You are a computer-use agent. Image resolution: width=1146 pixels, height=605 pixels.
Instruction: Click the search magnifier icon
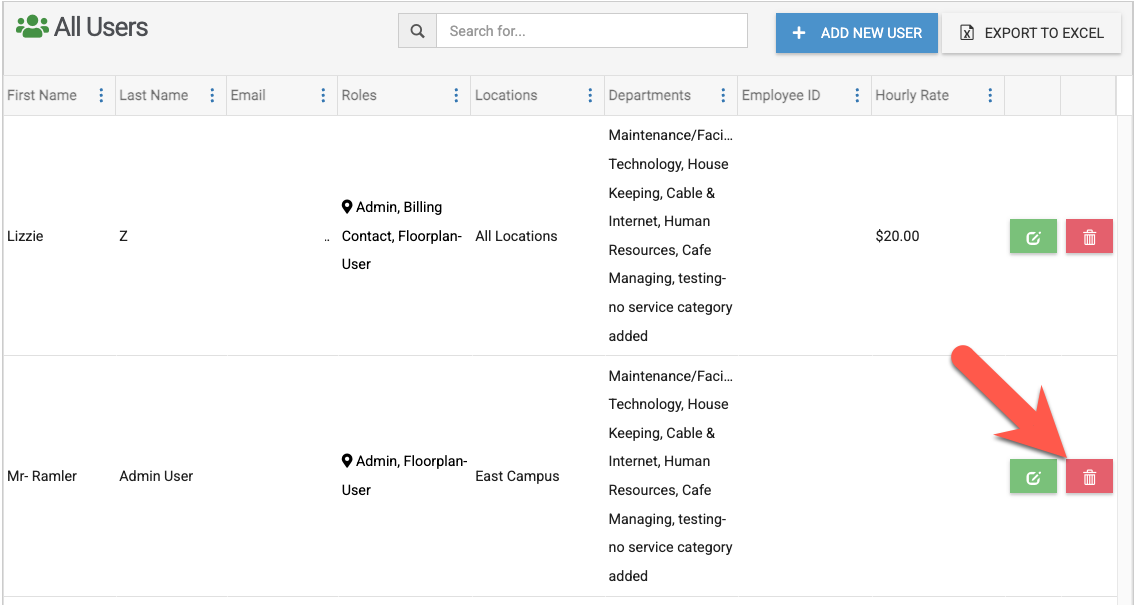click(417, 31)
